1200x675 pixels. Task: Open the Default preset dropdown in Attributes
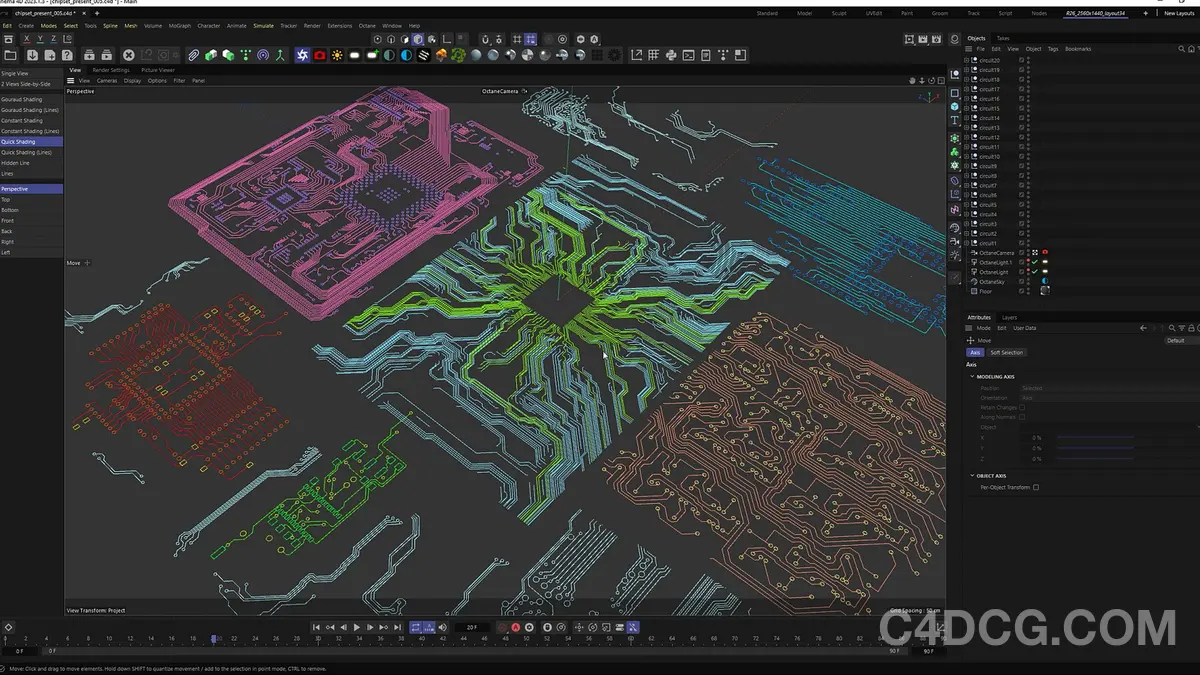(1175, 340)
